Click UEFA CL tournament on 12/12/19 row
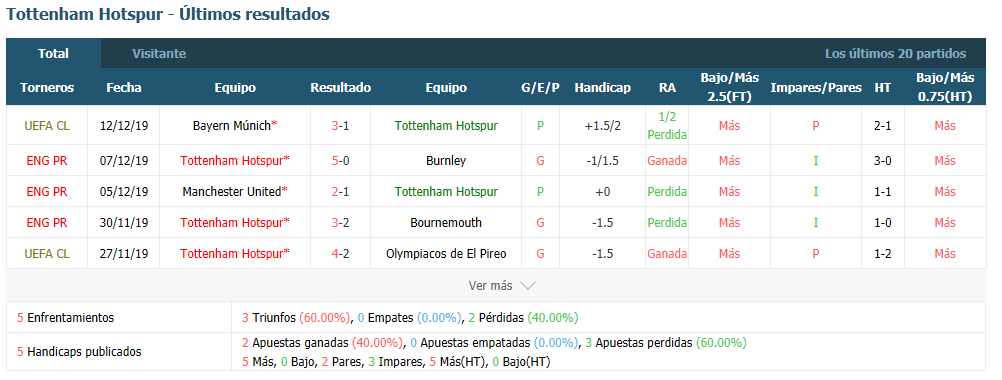 pos(47,126)
